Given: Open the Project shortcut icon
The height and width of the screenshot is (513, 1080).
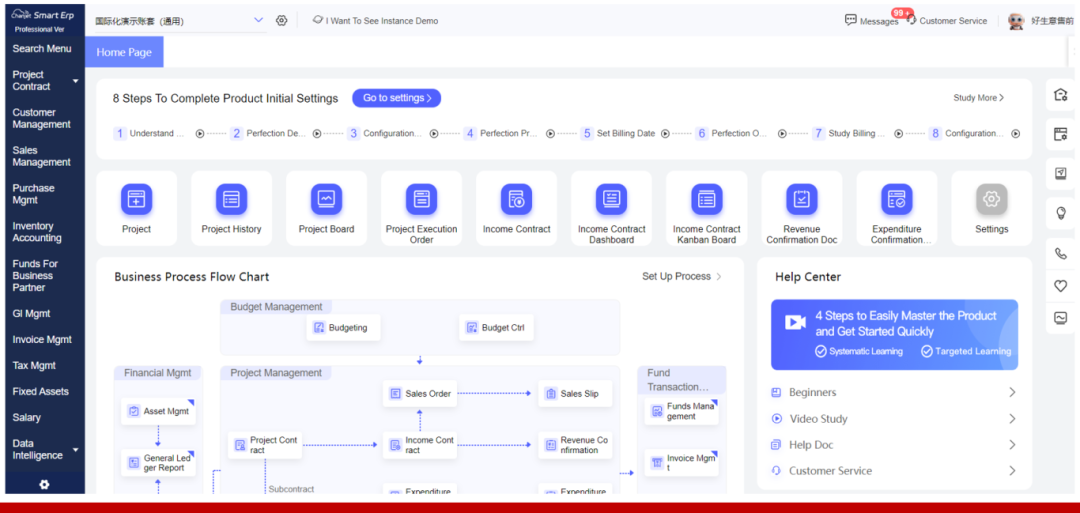Looking at the screenshot, I should [136, 200].
